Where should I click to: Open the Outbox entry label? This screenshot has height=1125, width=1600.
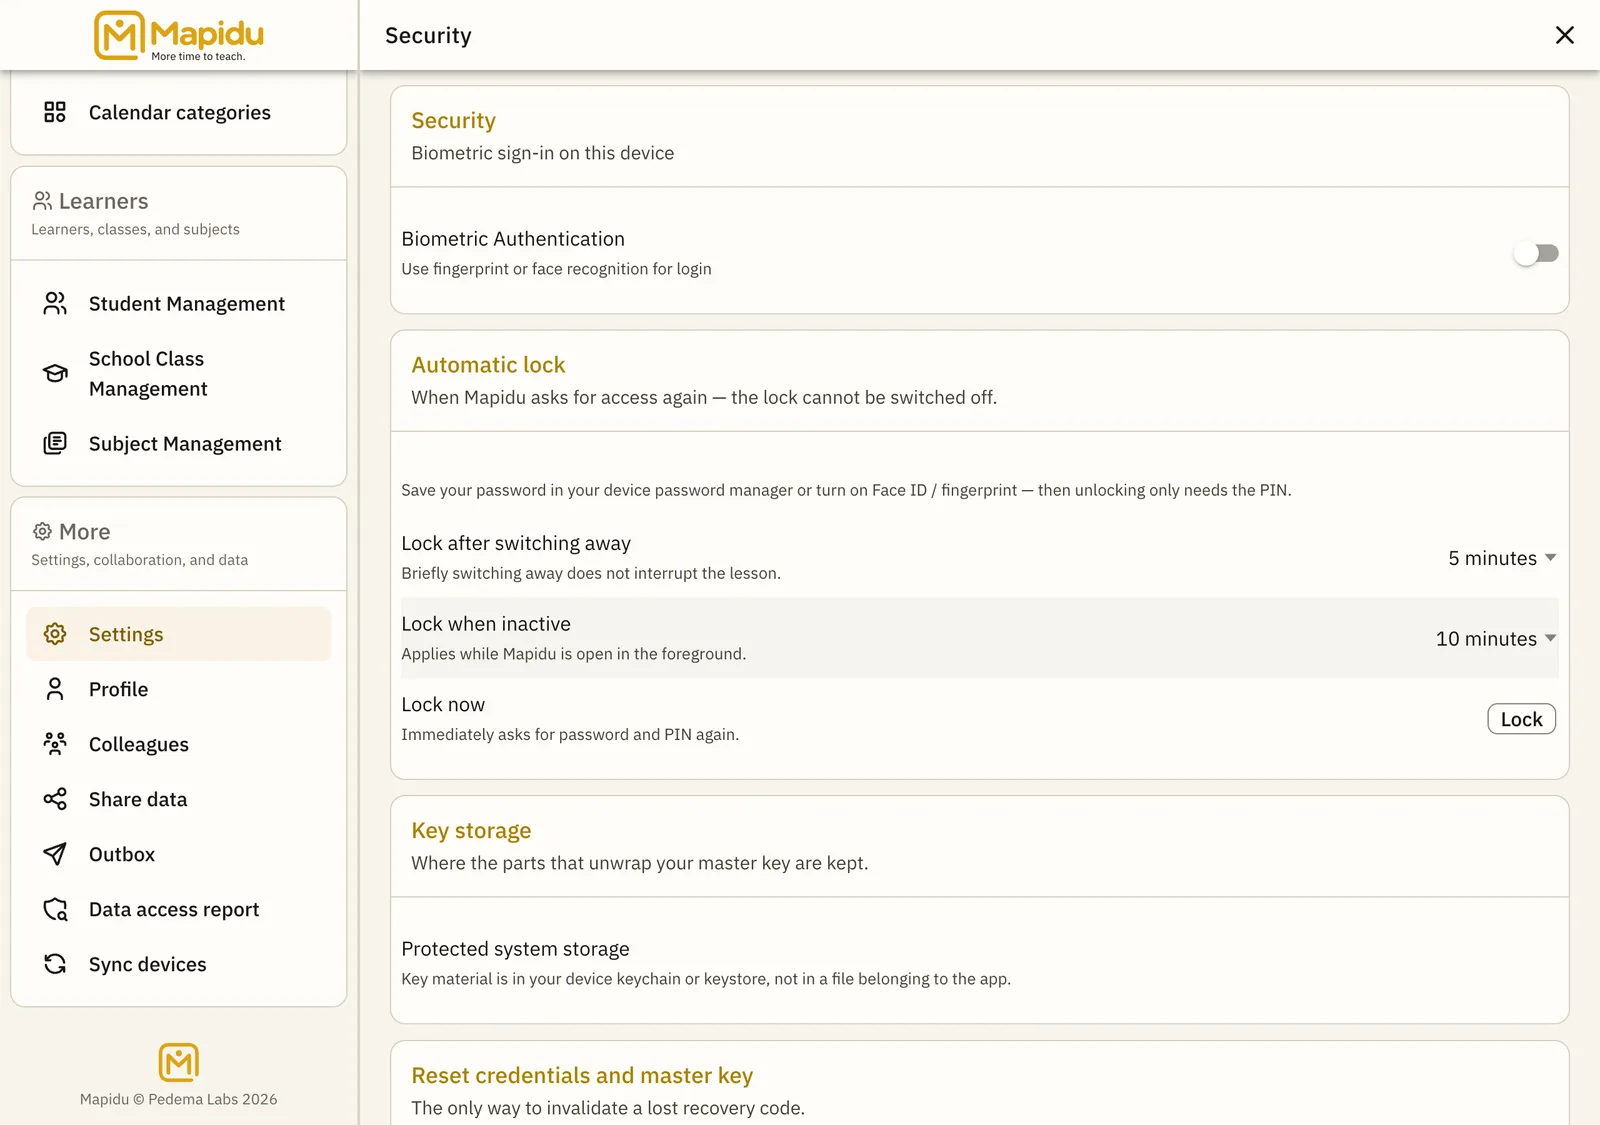[122, 854]
